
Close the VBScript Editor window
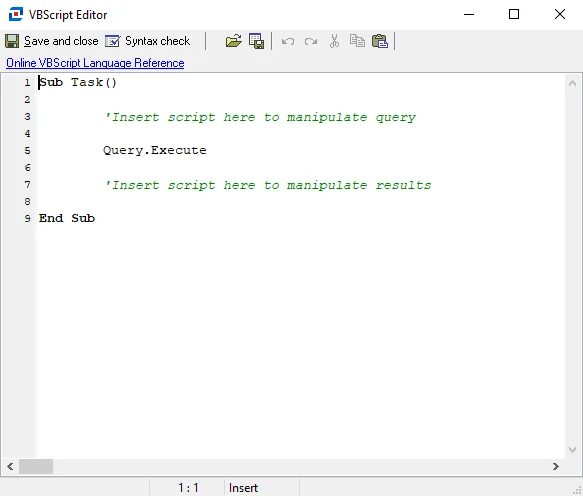[x=560, y=15]
